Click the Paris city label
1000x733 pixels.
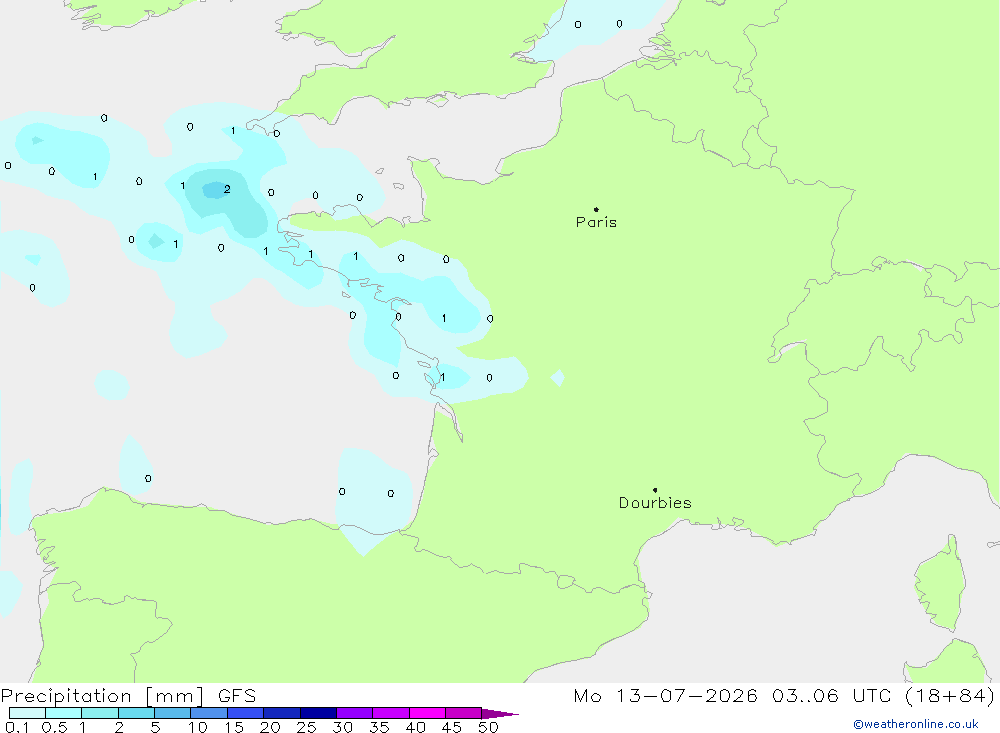coord(596,222)
